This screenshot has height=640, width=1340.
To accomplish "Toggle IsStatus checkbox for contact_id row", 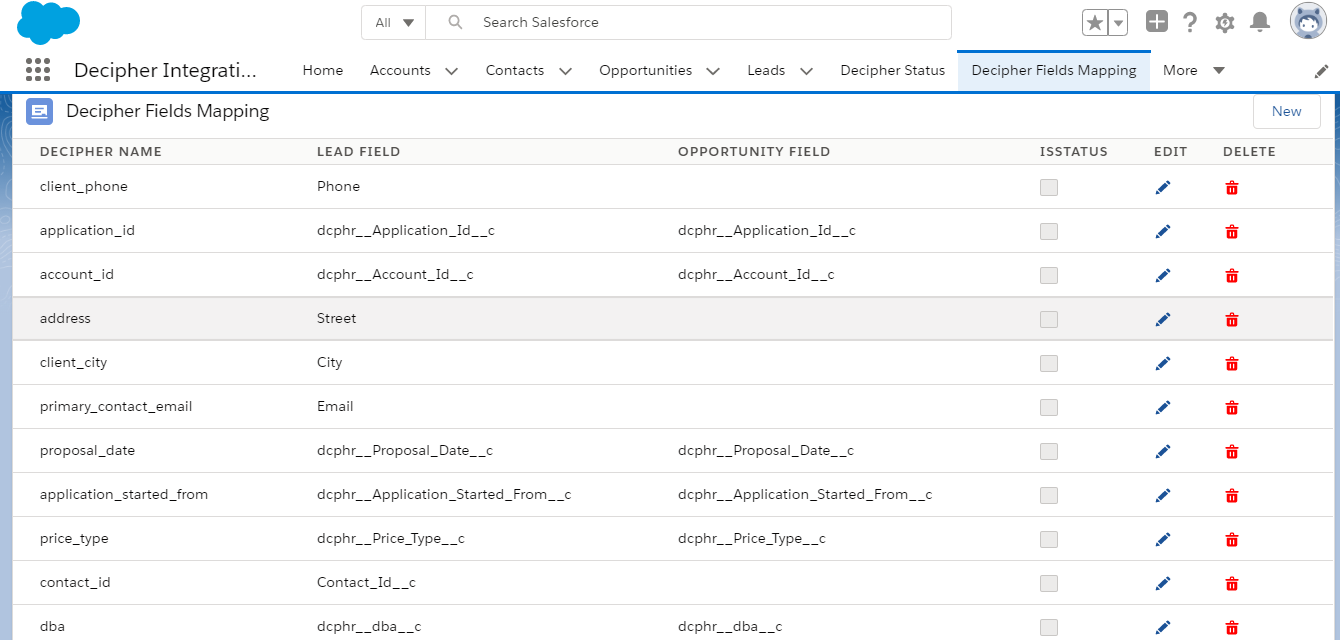I will (1049, 584).
